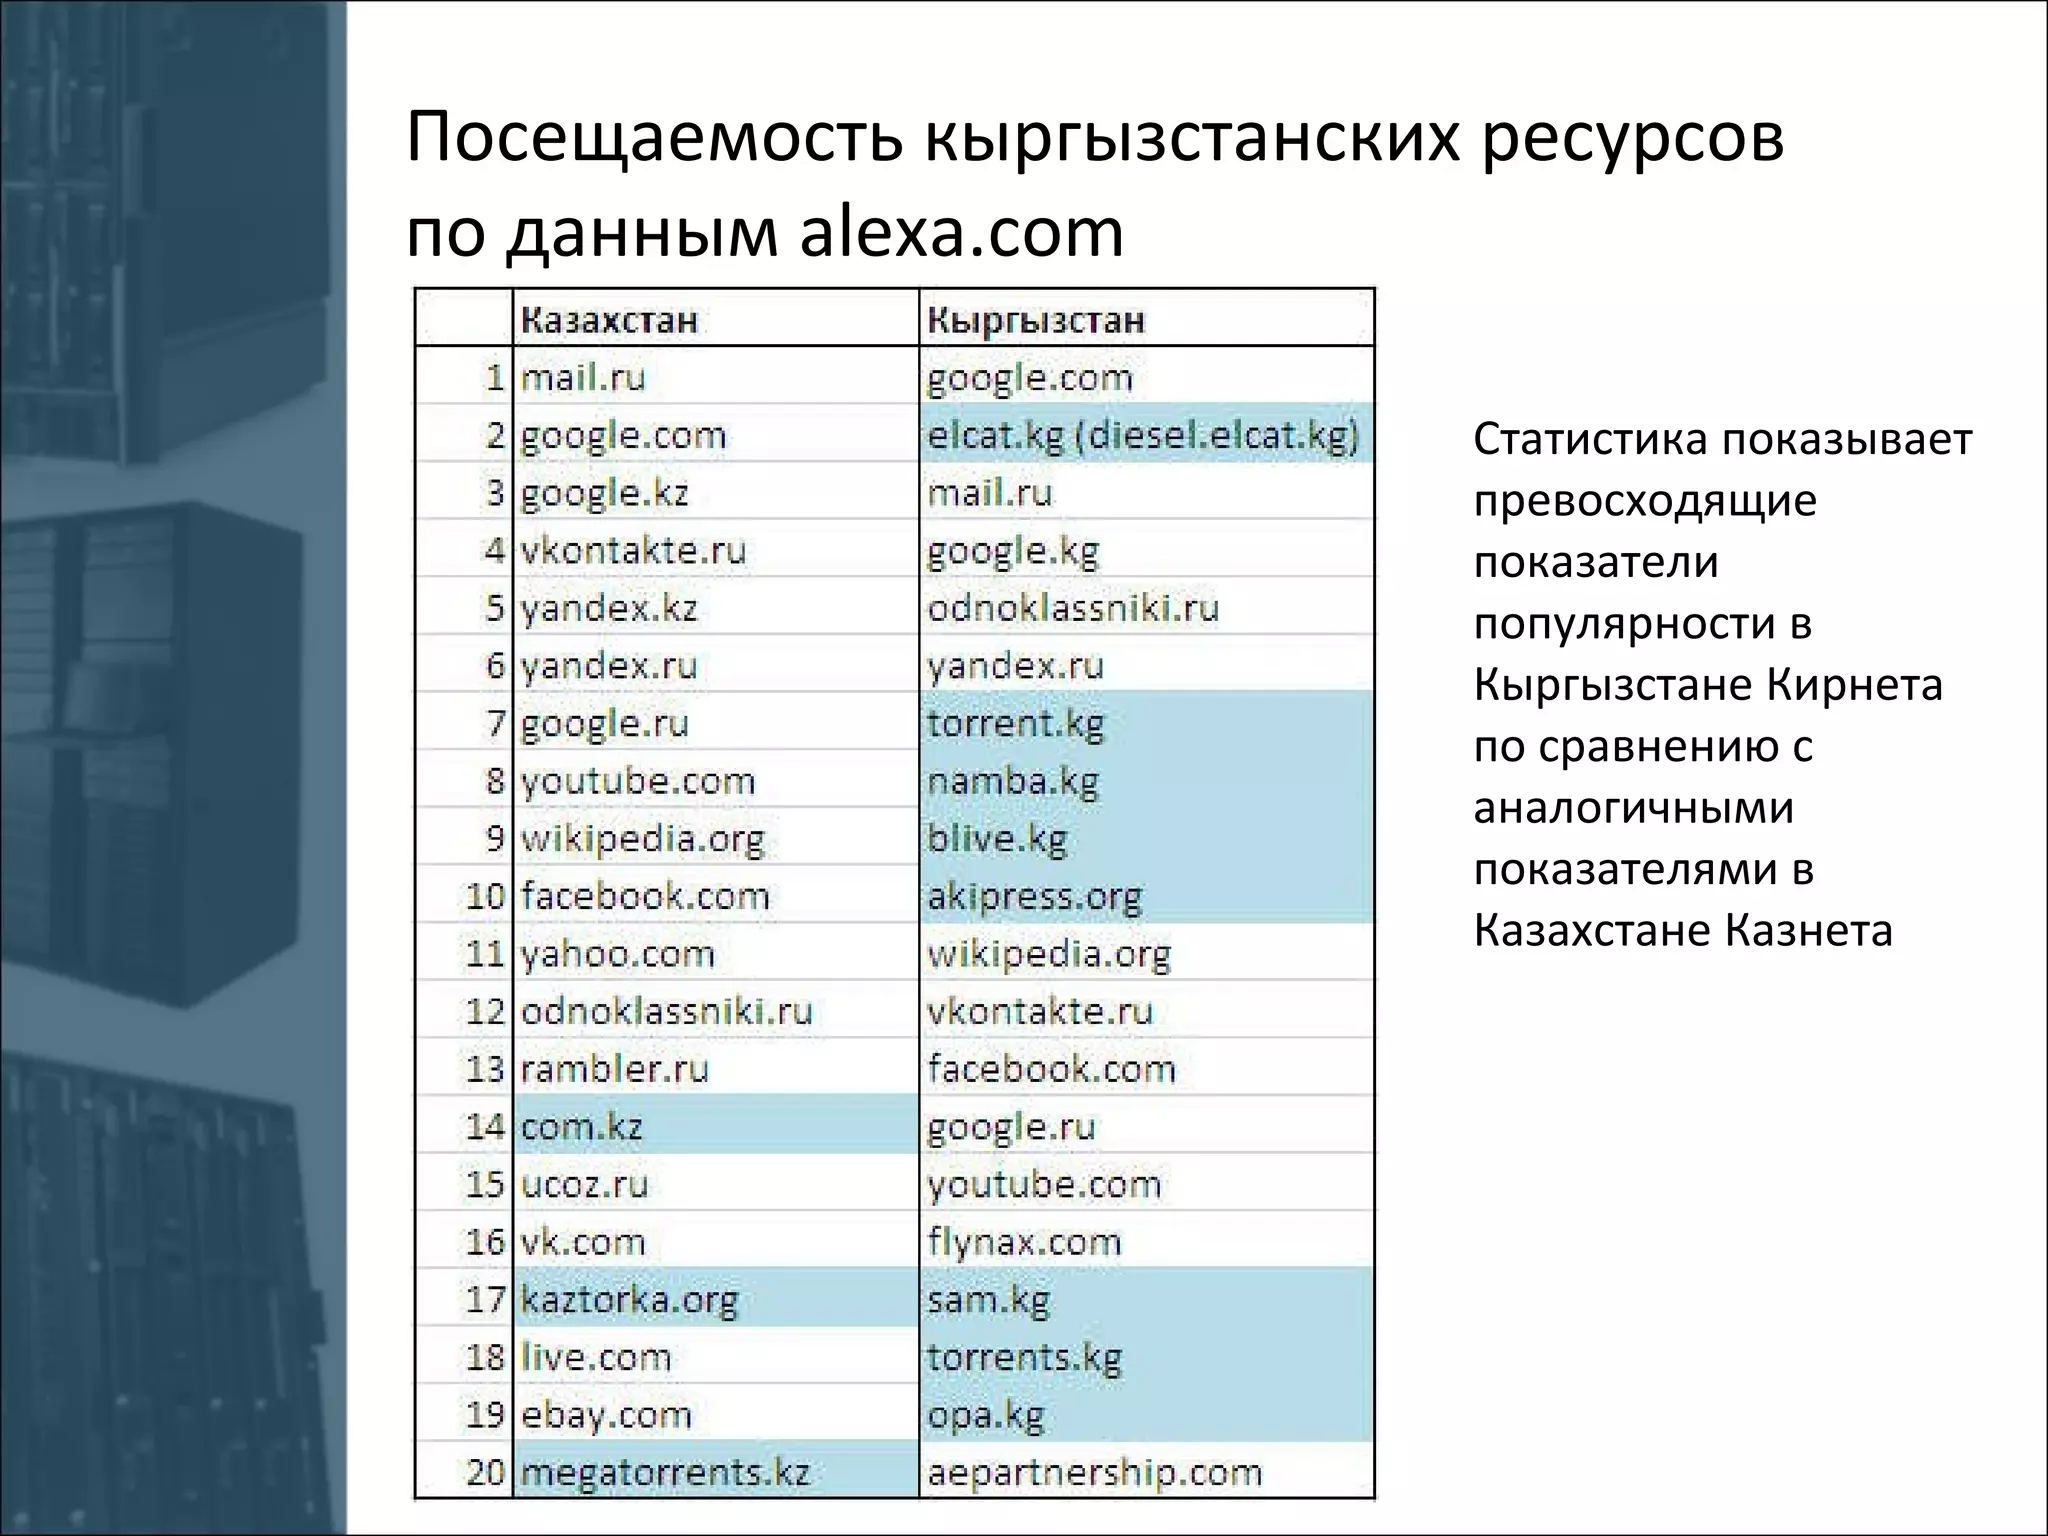2048x1536 pixels.
Task: Click 'google.ru' in row 14
Action: 1147,1126
